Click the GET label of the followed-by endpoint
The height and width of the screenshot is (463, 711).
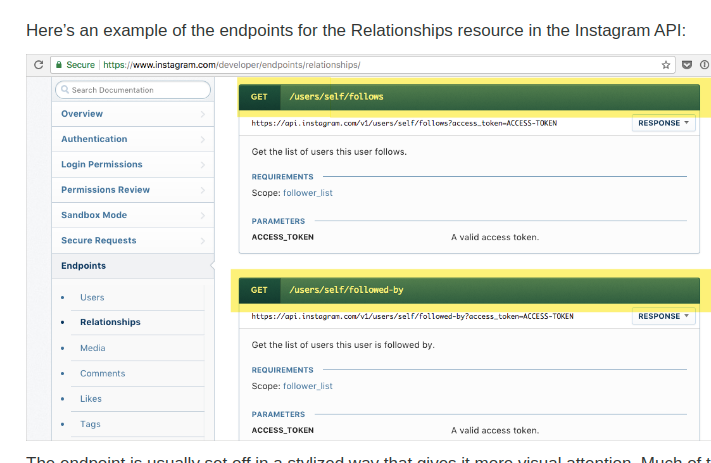pyautogui.click(x=259, y=290)
